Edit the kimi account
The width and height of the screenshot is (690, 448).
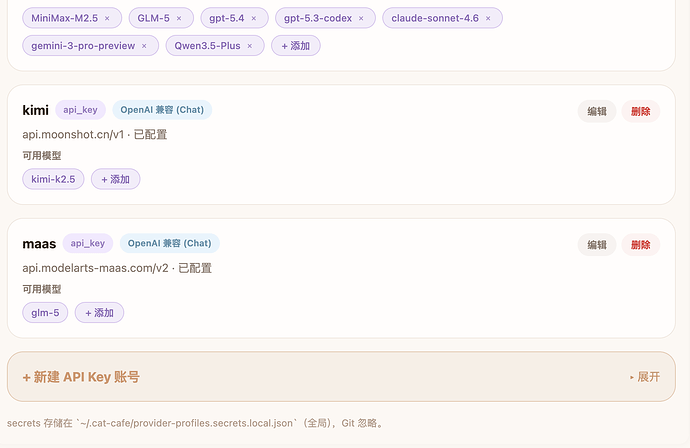[x=597, y=111]
